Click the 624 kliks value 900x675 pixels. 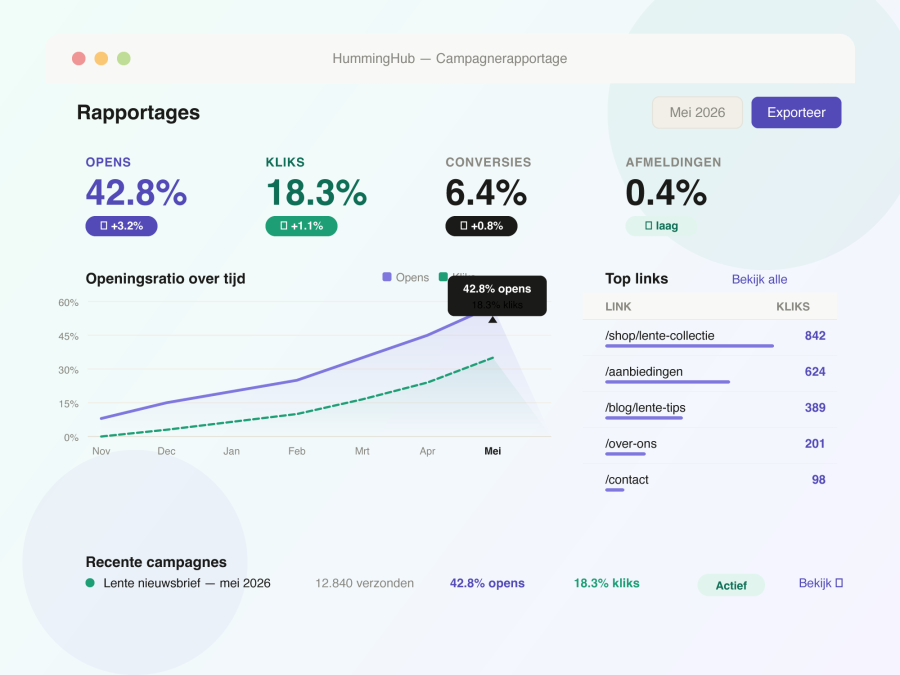815,372
